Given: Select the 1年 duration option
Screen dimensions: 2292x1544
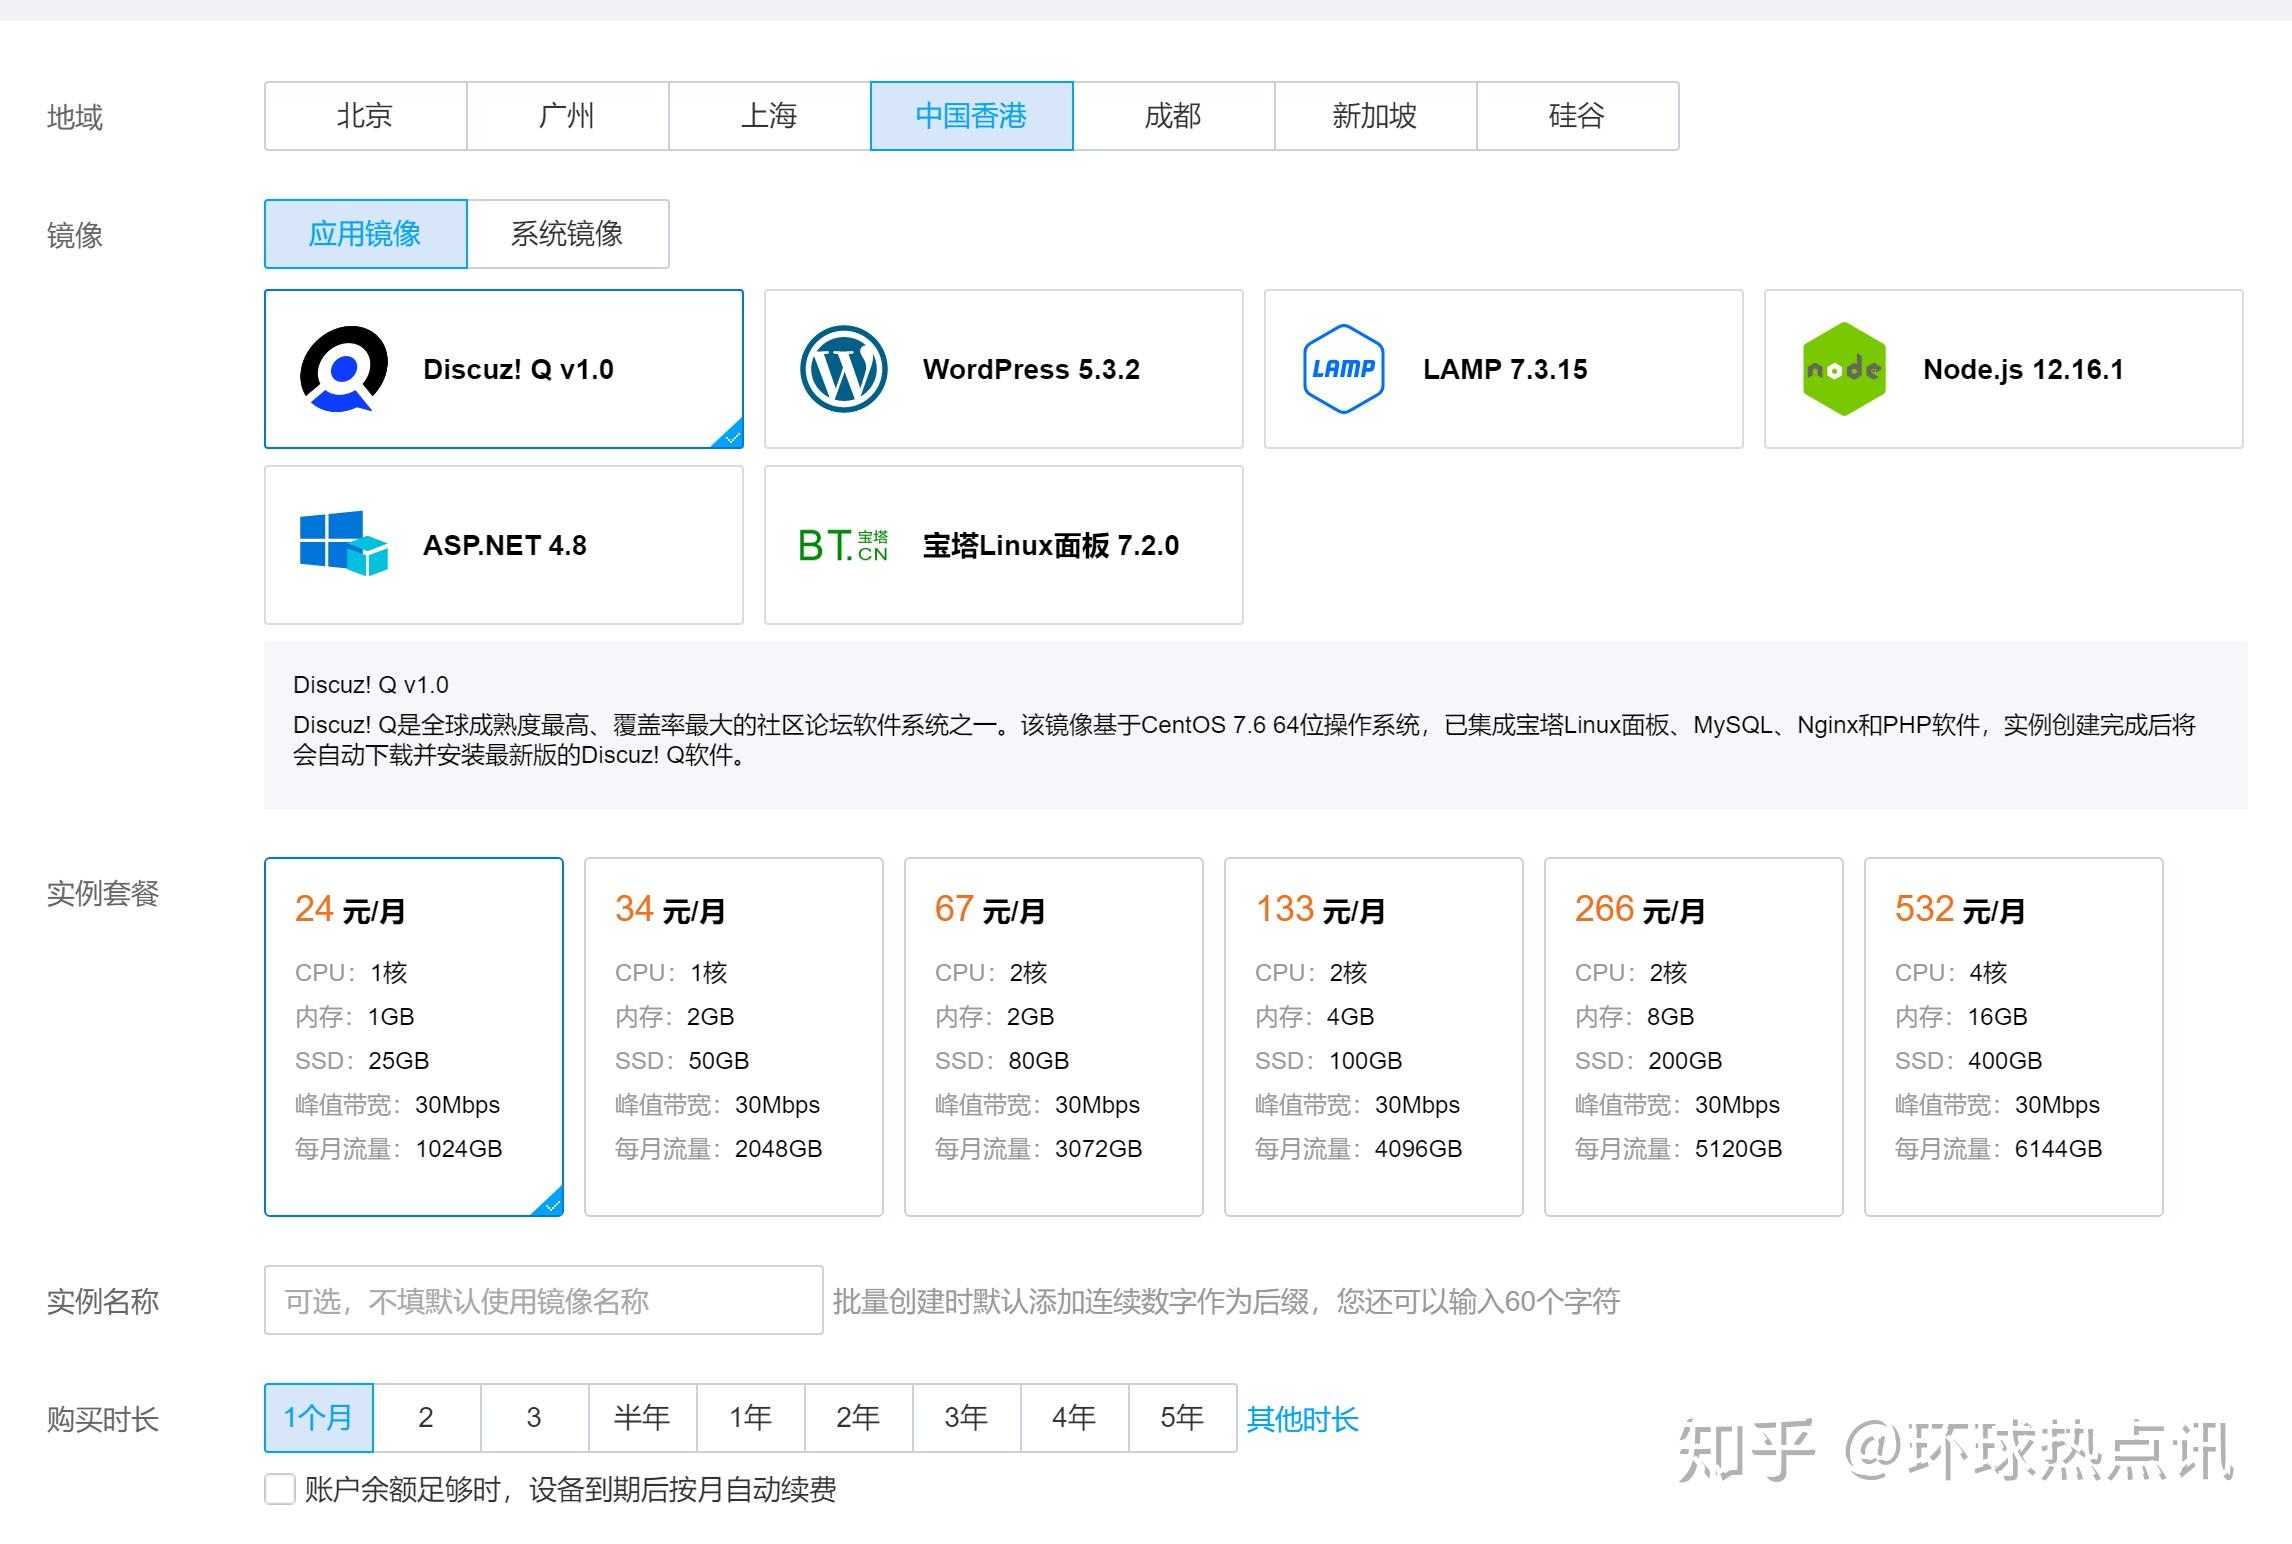Looking at the screenshot, I should pyautogui.click(x=751, y=1418).
